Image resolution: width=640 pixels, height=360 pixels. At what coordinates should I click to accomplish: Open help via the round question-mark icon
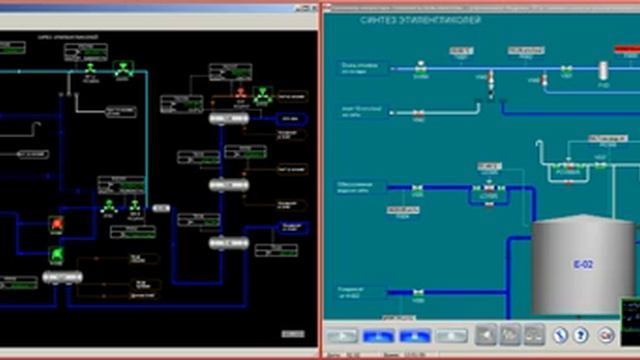click(x=581, y=335)
